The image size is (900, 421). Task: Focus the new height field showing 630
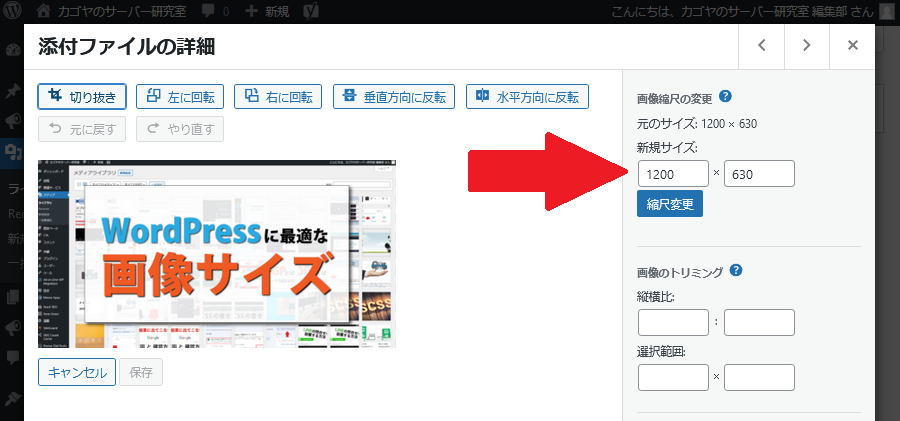(759, 174)
